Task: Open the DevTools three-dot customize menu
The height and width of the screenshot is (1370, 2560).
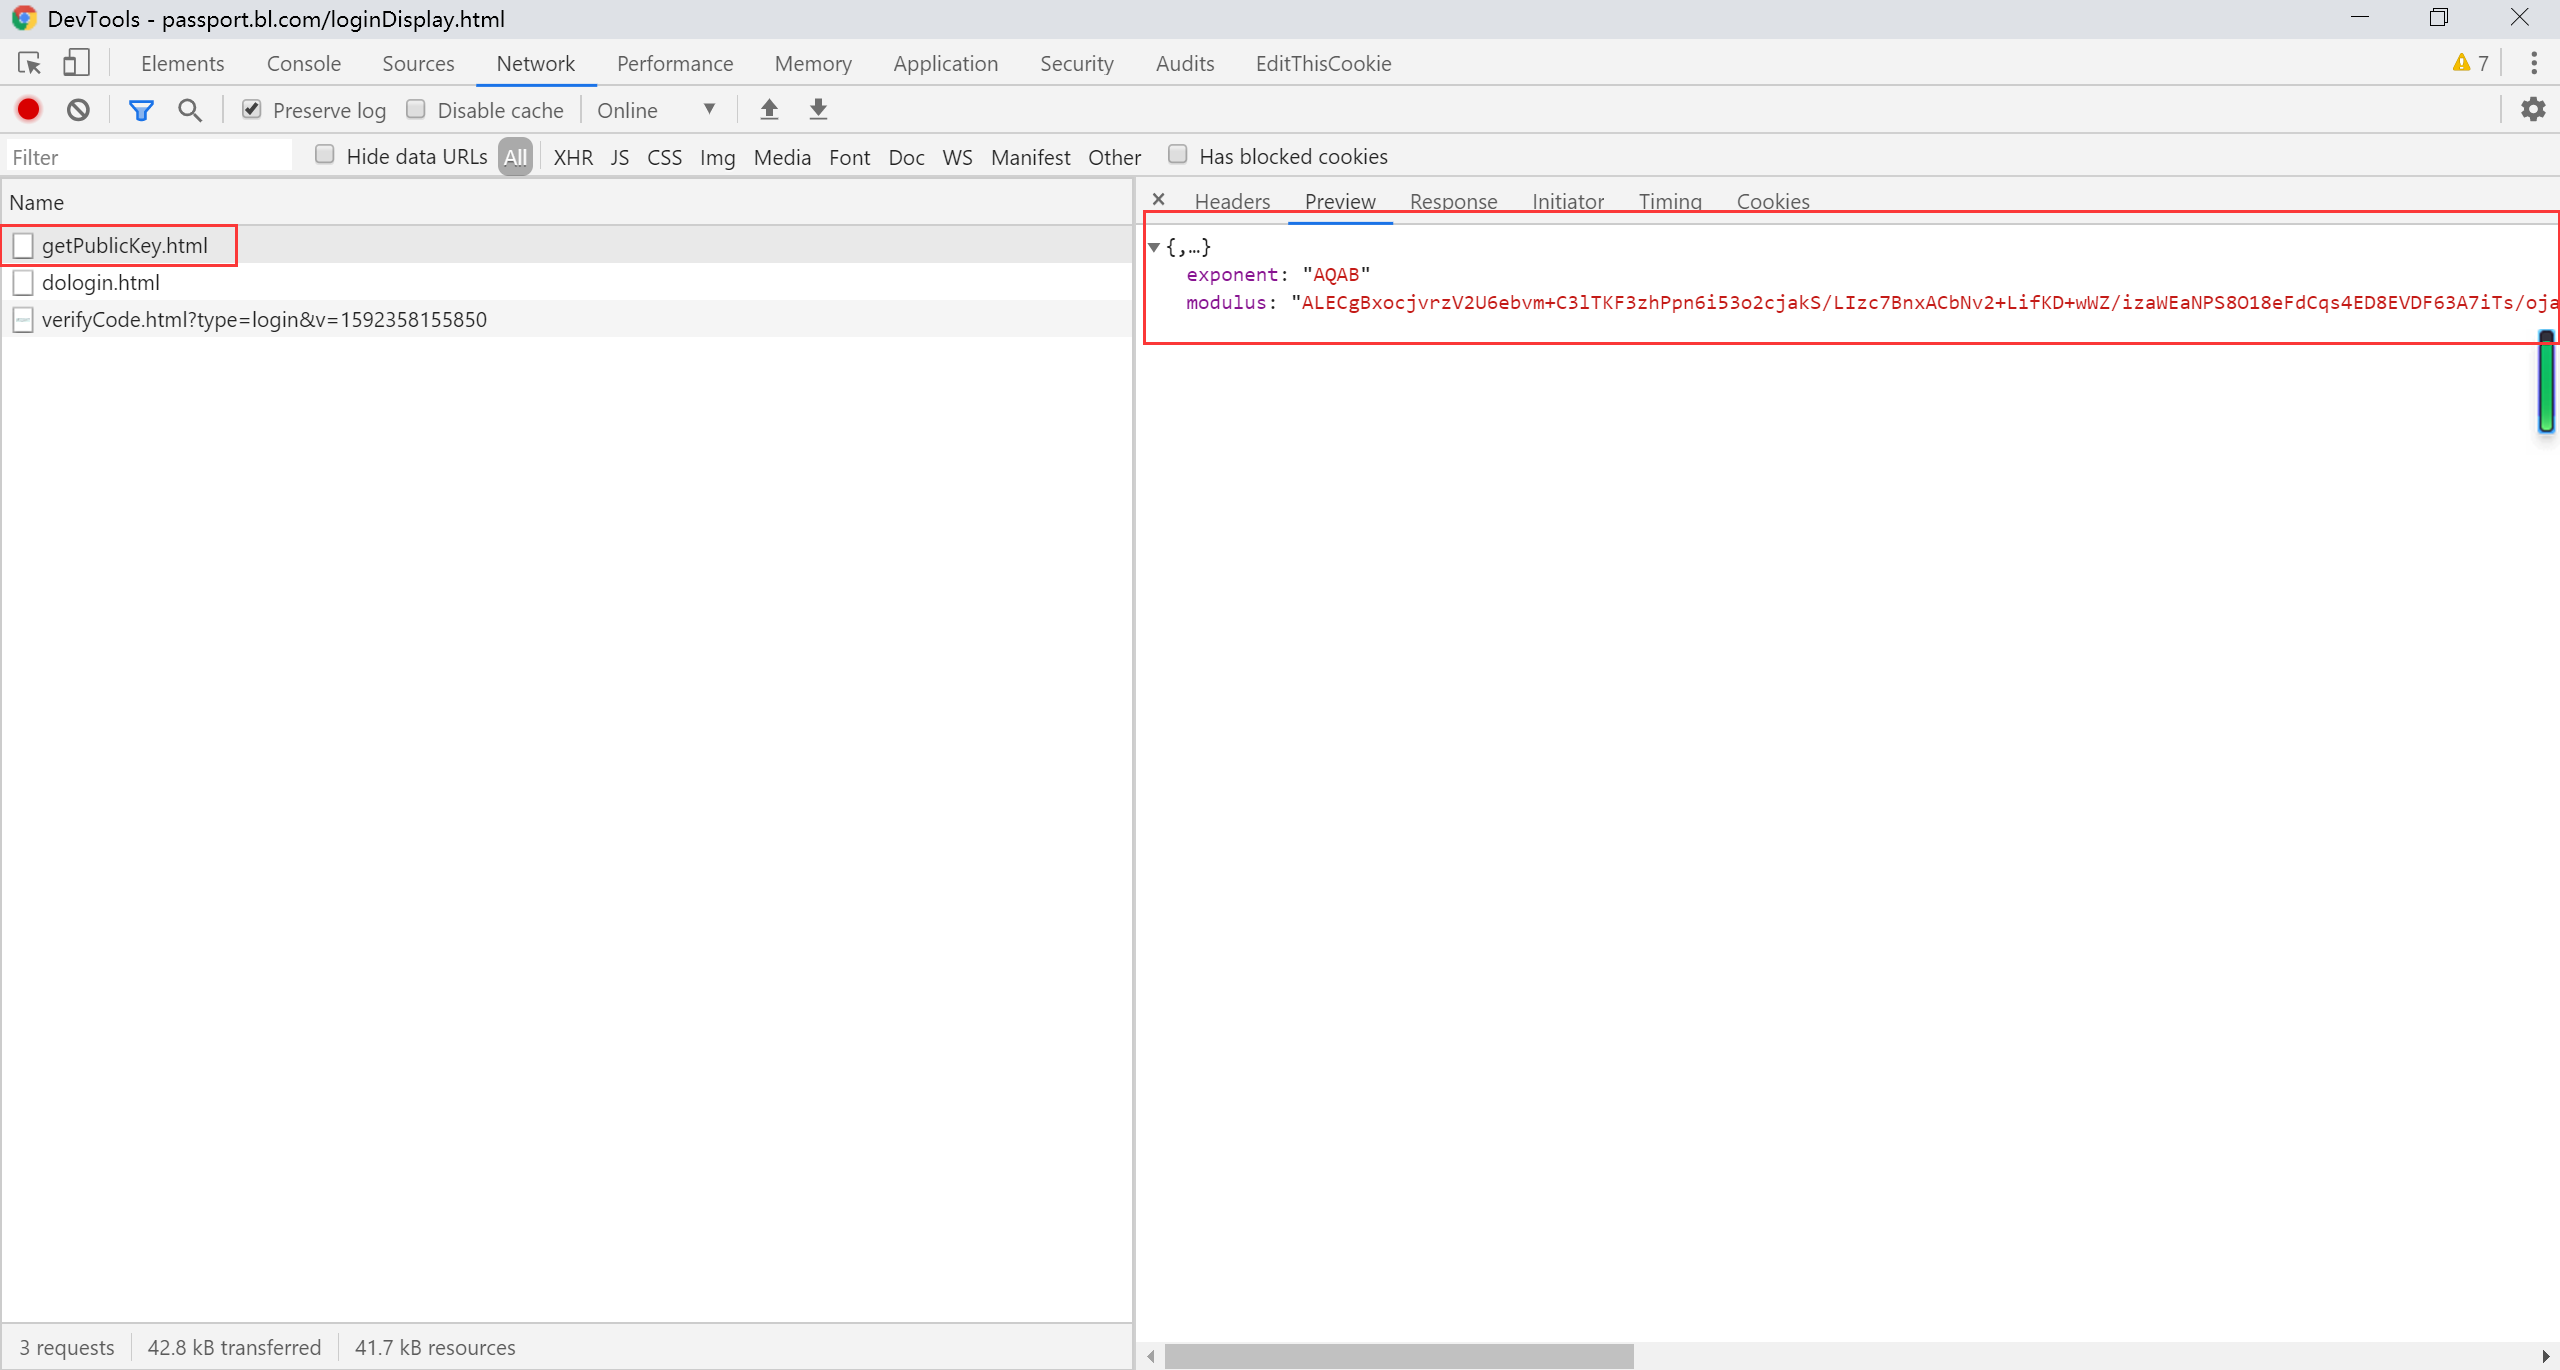Action: point(2533,63)
